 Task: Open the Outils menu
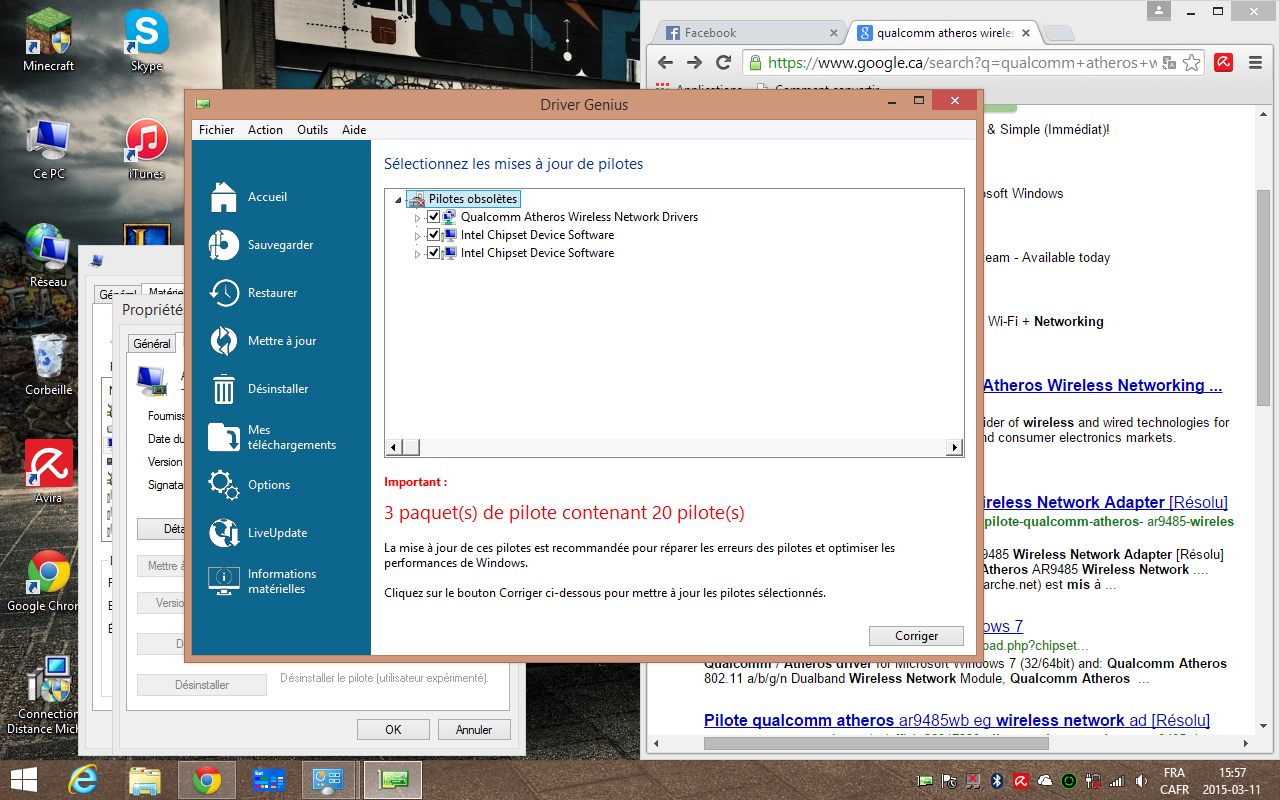click(x=312, y=130)
